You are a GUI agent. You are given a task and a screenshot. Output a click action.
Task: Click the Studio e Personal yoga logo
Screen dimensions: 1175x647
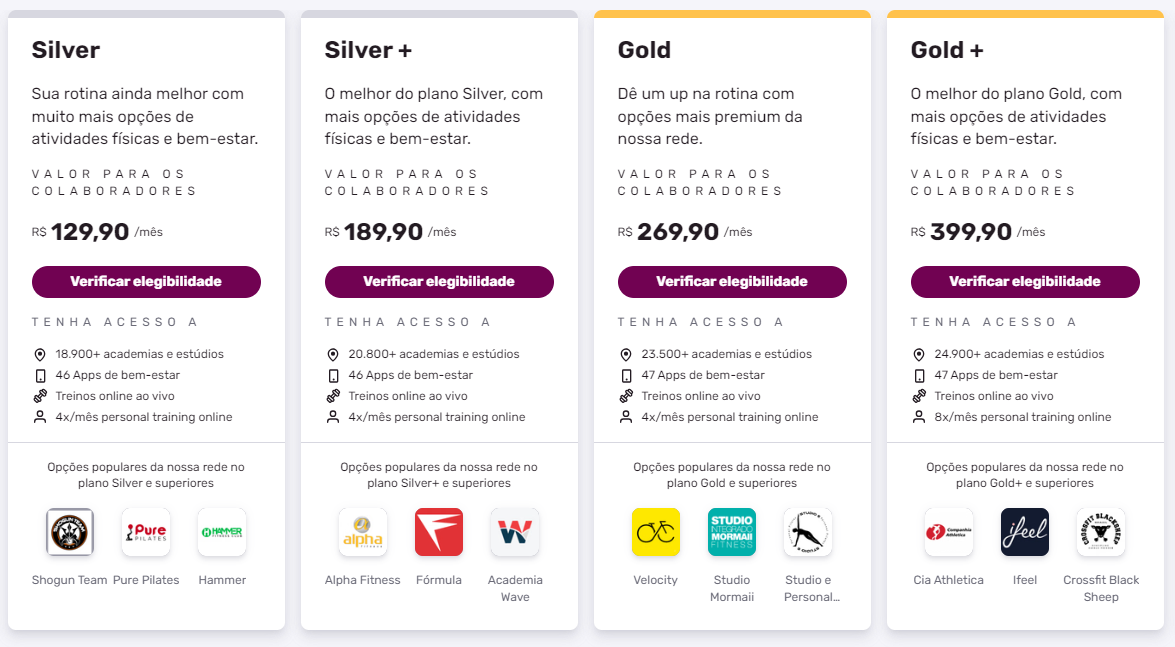click(x=808, y=532)
